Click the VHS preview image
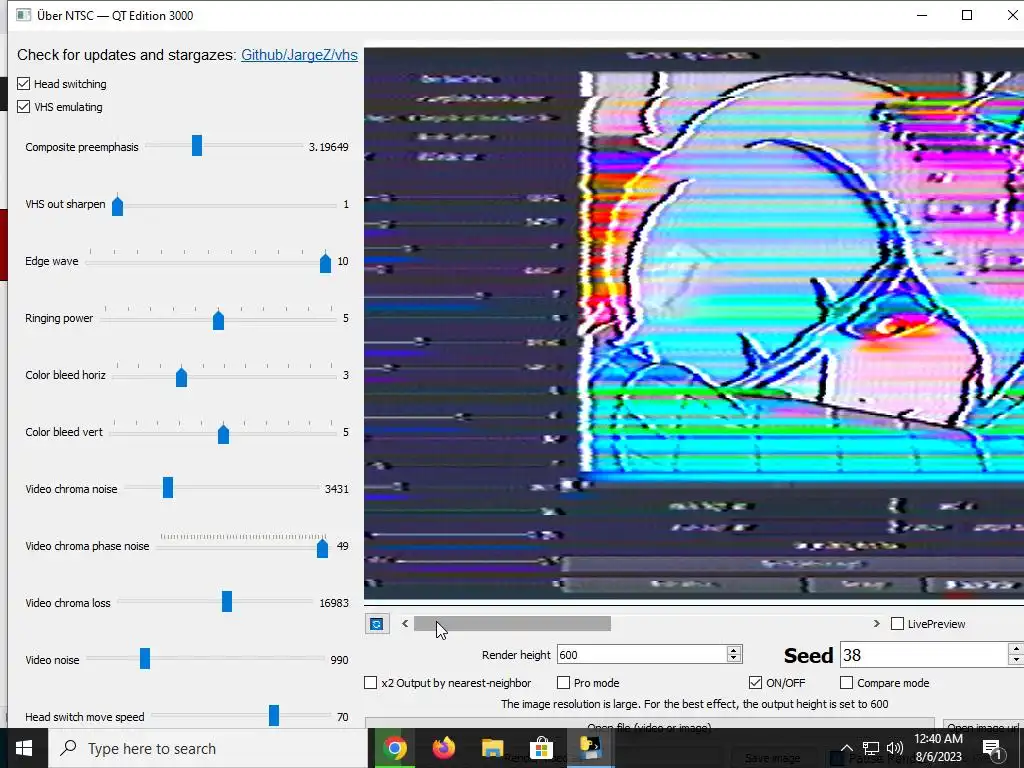The height and width of the screenshot is (768, 1024). tap(694, 323)
